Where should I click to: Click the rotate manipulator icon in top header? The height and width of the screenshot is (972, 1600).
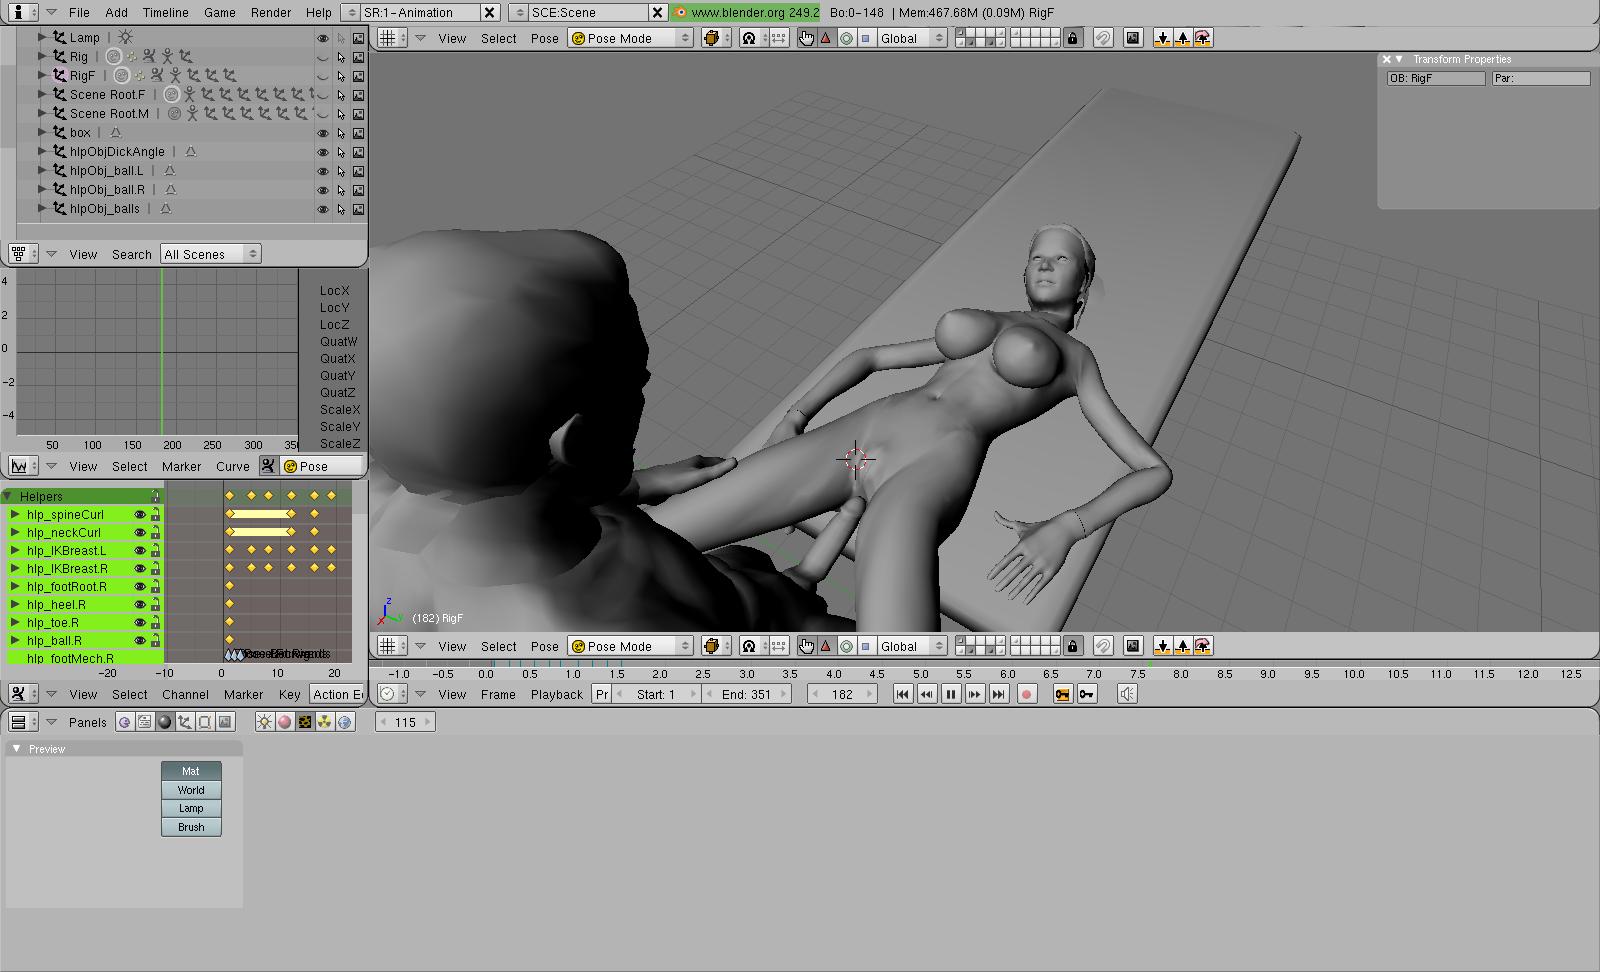(846, 38)
